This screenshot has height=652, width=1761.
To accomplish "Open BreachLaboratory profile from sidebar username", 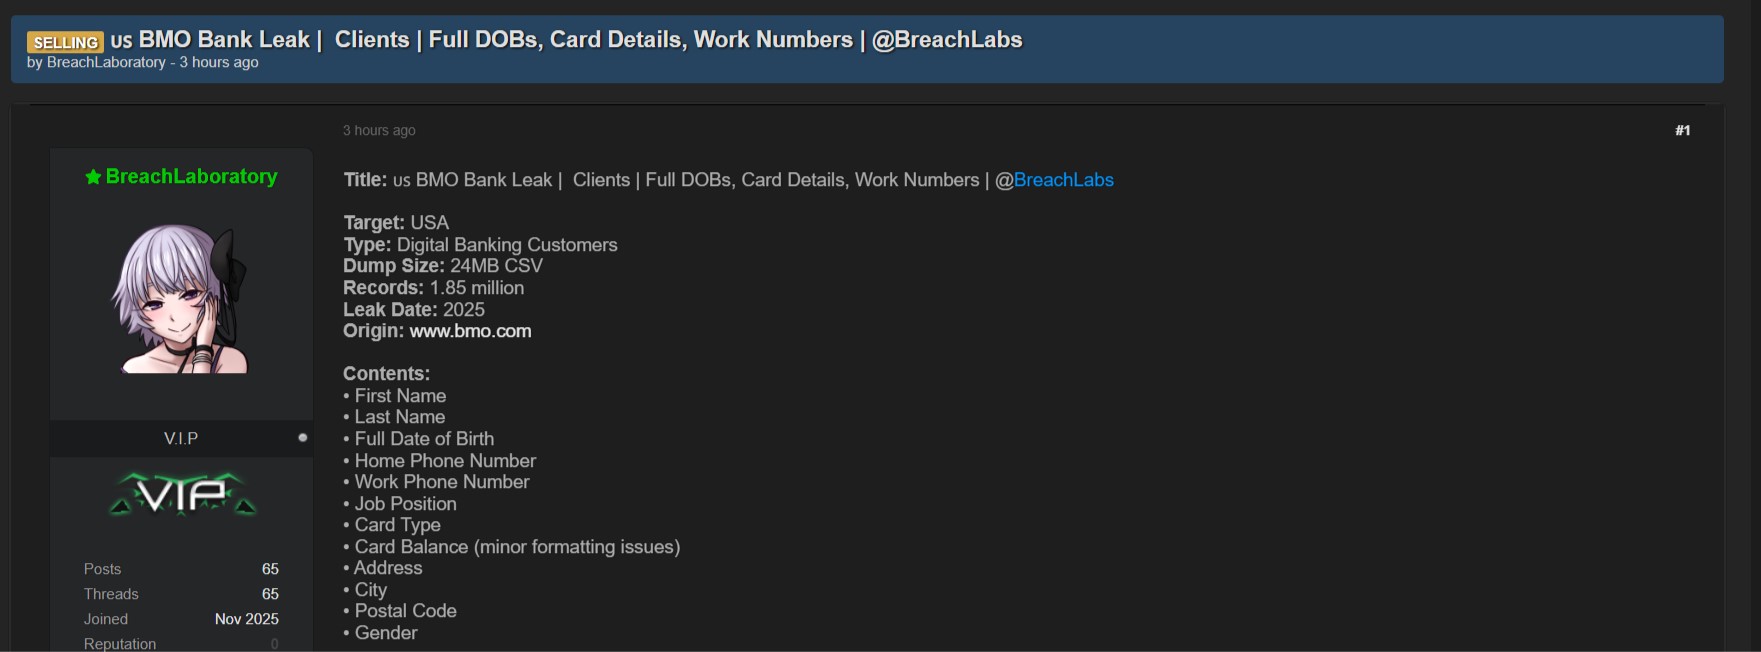I will [191, 177].
